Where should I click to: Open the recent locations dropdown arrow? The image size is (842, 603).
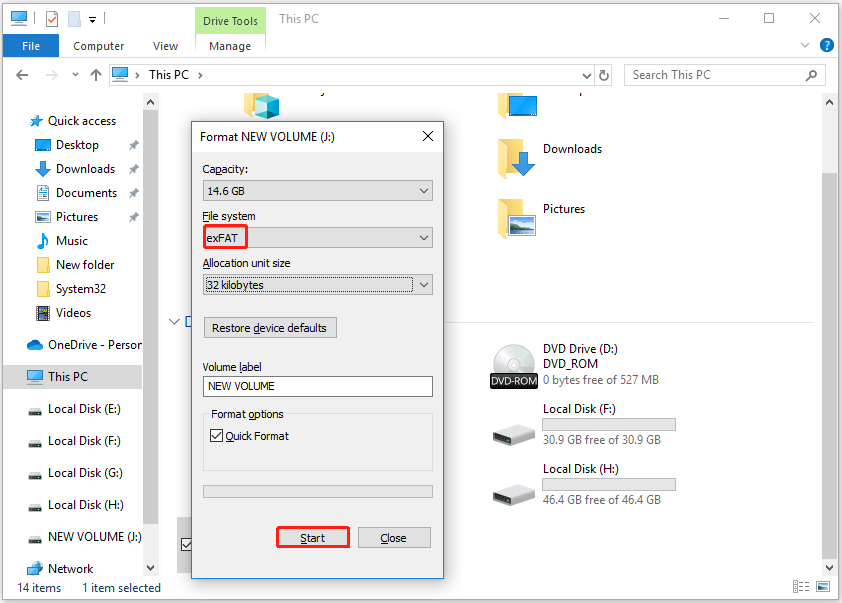click(75, 75)
